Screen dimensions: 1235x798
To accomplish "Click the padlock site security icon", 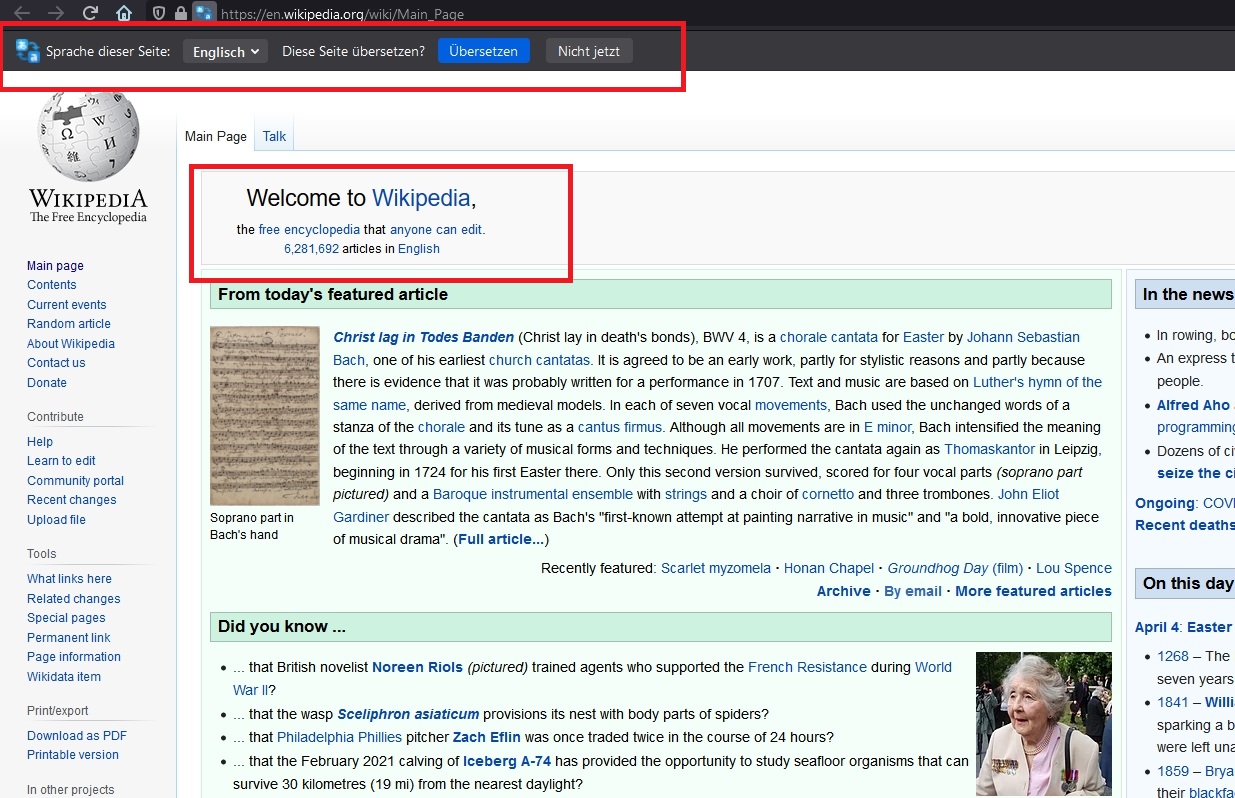I will click(180, 13).
